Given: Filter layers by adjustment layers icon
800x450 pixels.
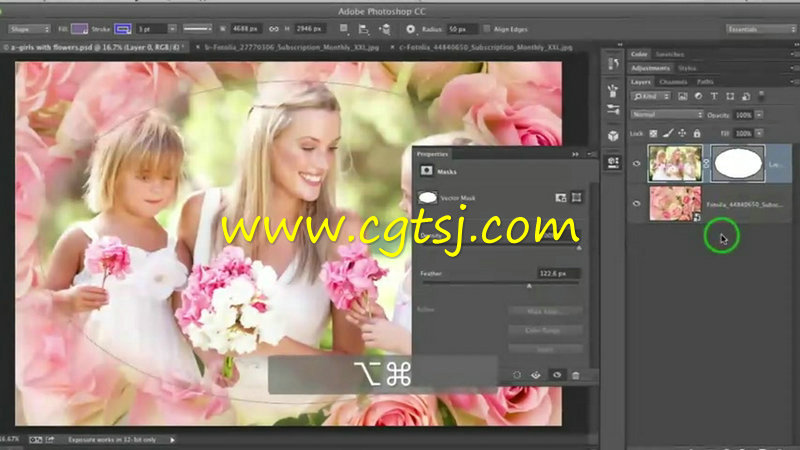Looking at the screenshot, I should click(698, 96).
